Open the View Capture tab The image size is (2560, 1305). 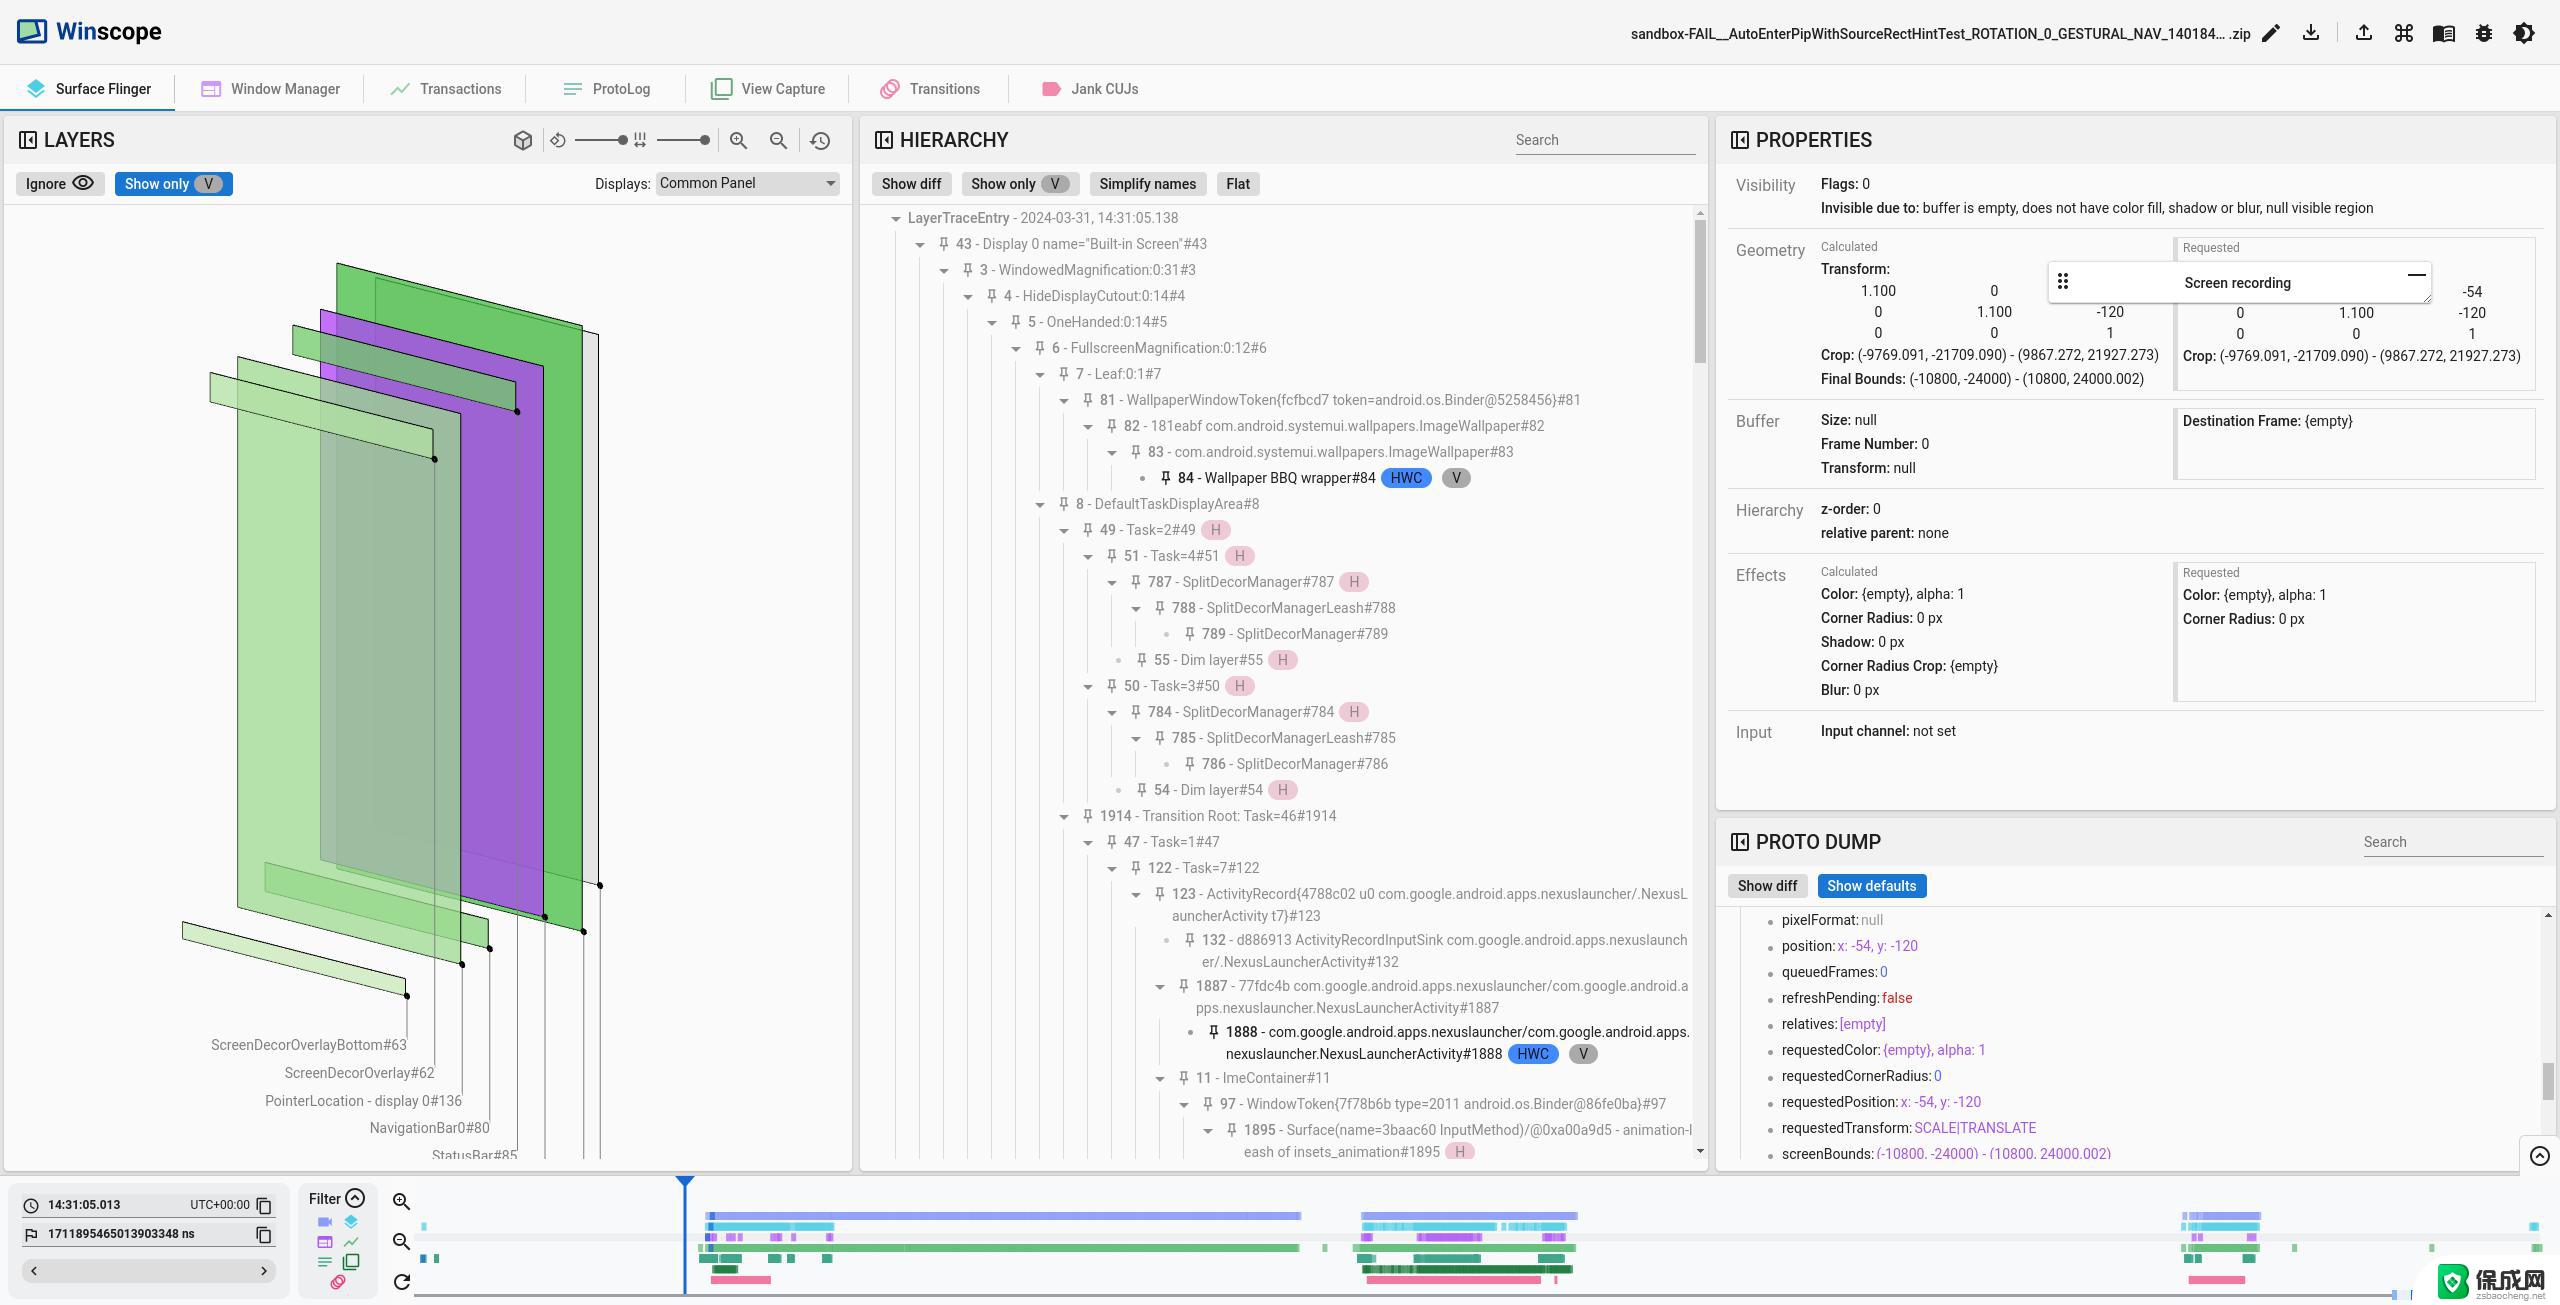[x=768, y=89]
